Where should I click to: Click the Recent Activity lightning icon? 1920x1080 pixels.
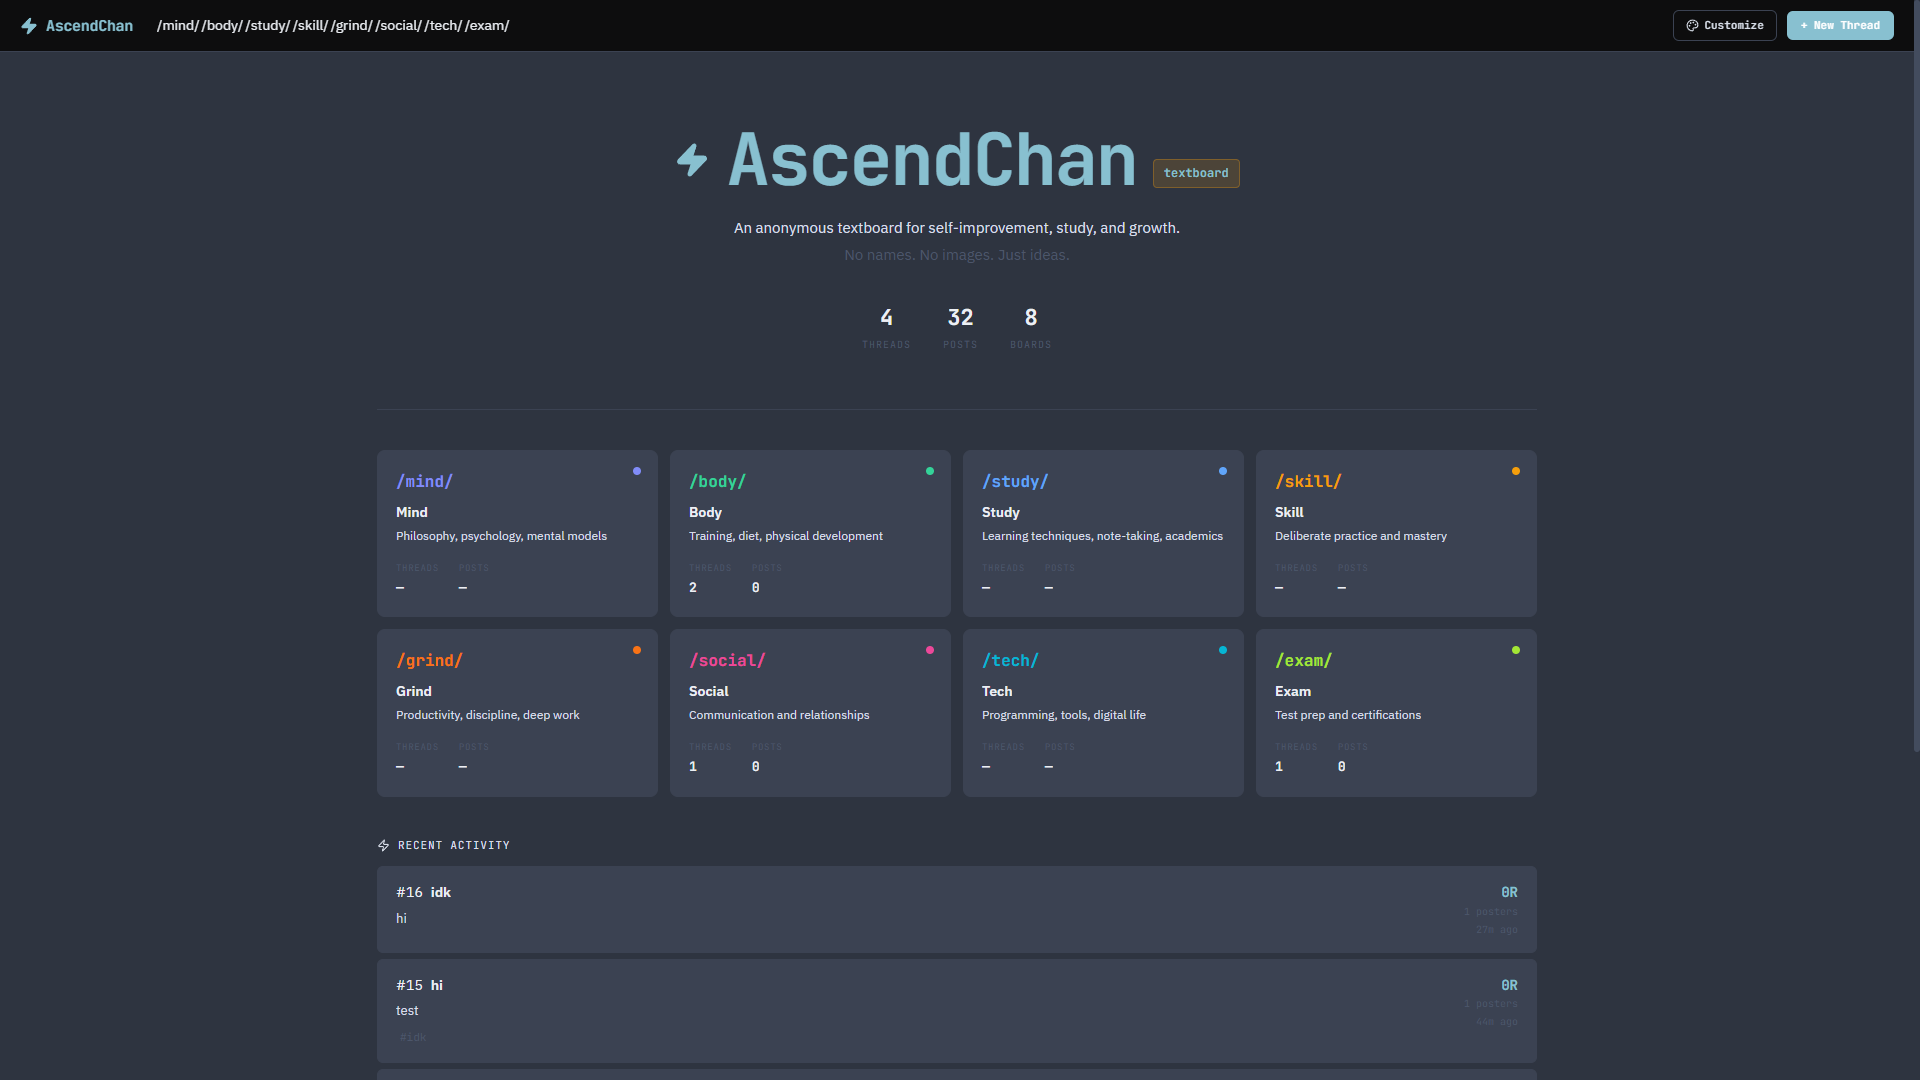point(383,846)
